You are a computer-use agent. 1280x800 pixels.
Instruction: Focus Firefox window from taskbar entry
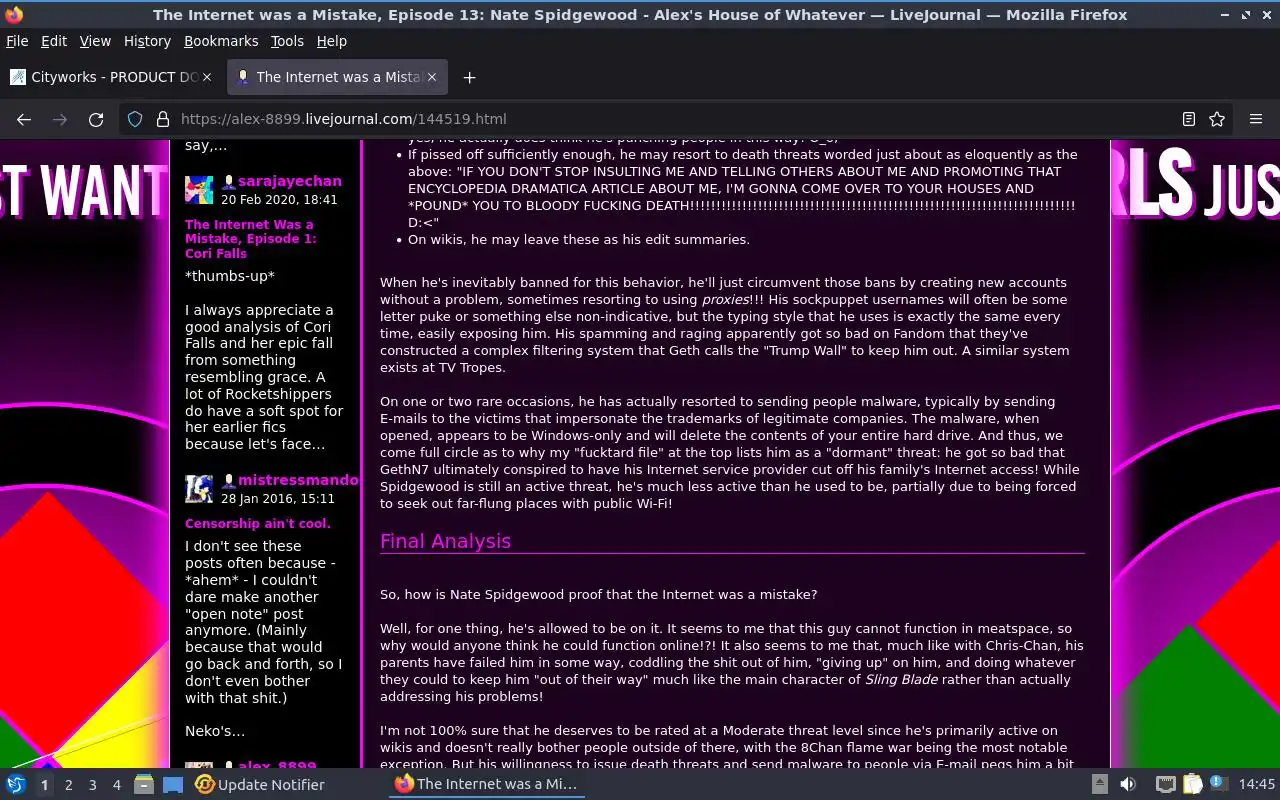coord(487,785)
